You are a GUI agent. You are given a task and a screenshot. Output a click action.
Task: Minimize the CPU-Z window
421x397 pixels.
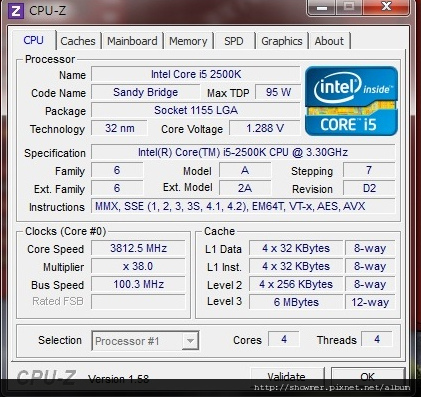coord(322,7)
